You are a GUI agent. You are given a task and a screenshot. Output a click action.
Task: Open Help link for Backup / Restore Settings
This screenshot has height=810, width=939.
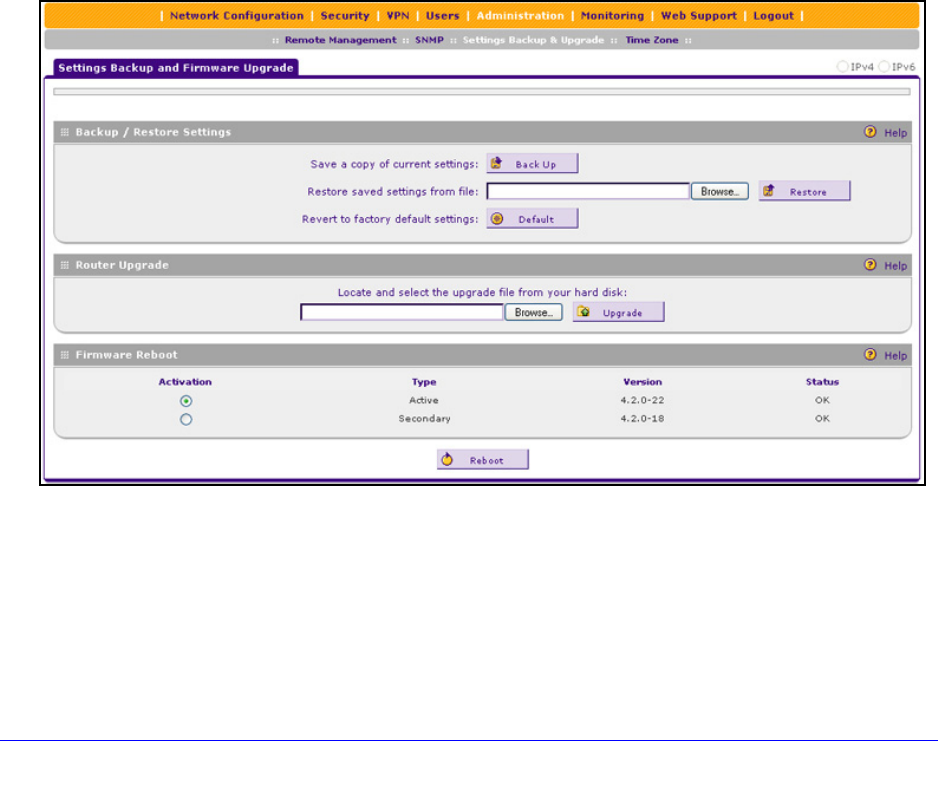[895, 133]
